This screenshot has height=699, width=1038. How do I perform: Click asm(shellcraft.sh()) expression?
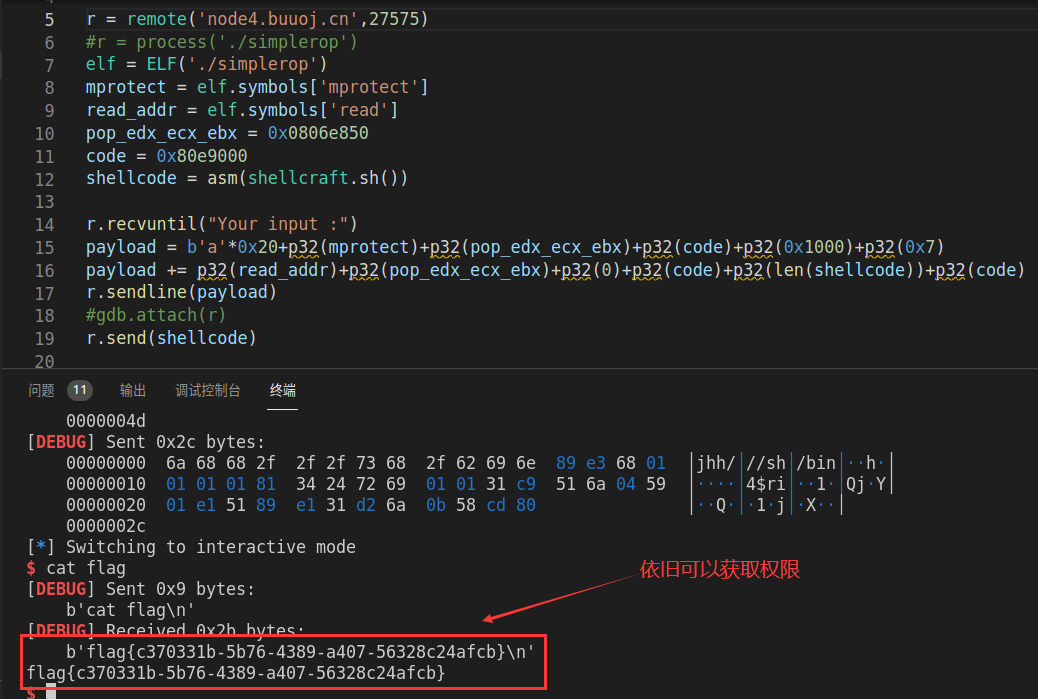[307, 178]
